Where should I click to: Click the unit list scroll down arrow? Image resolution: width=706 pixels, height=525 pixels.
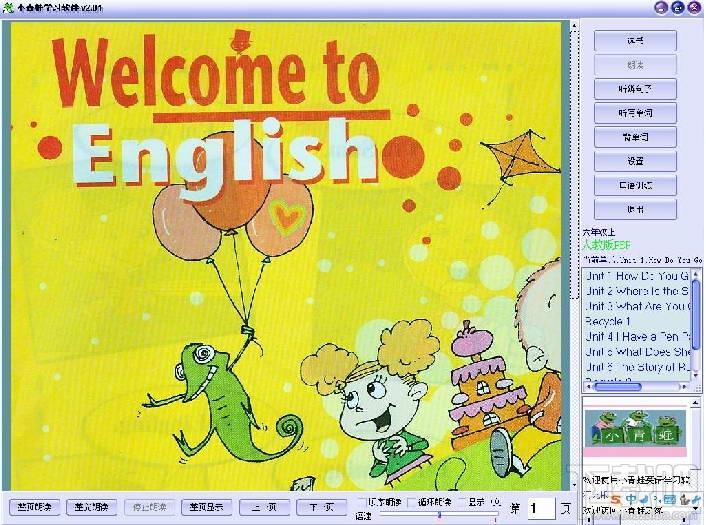(x=696, y=376)
